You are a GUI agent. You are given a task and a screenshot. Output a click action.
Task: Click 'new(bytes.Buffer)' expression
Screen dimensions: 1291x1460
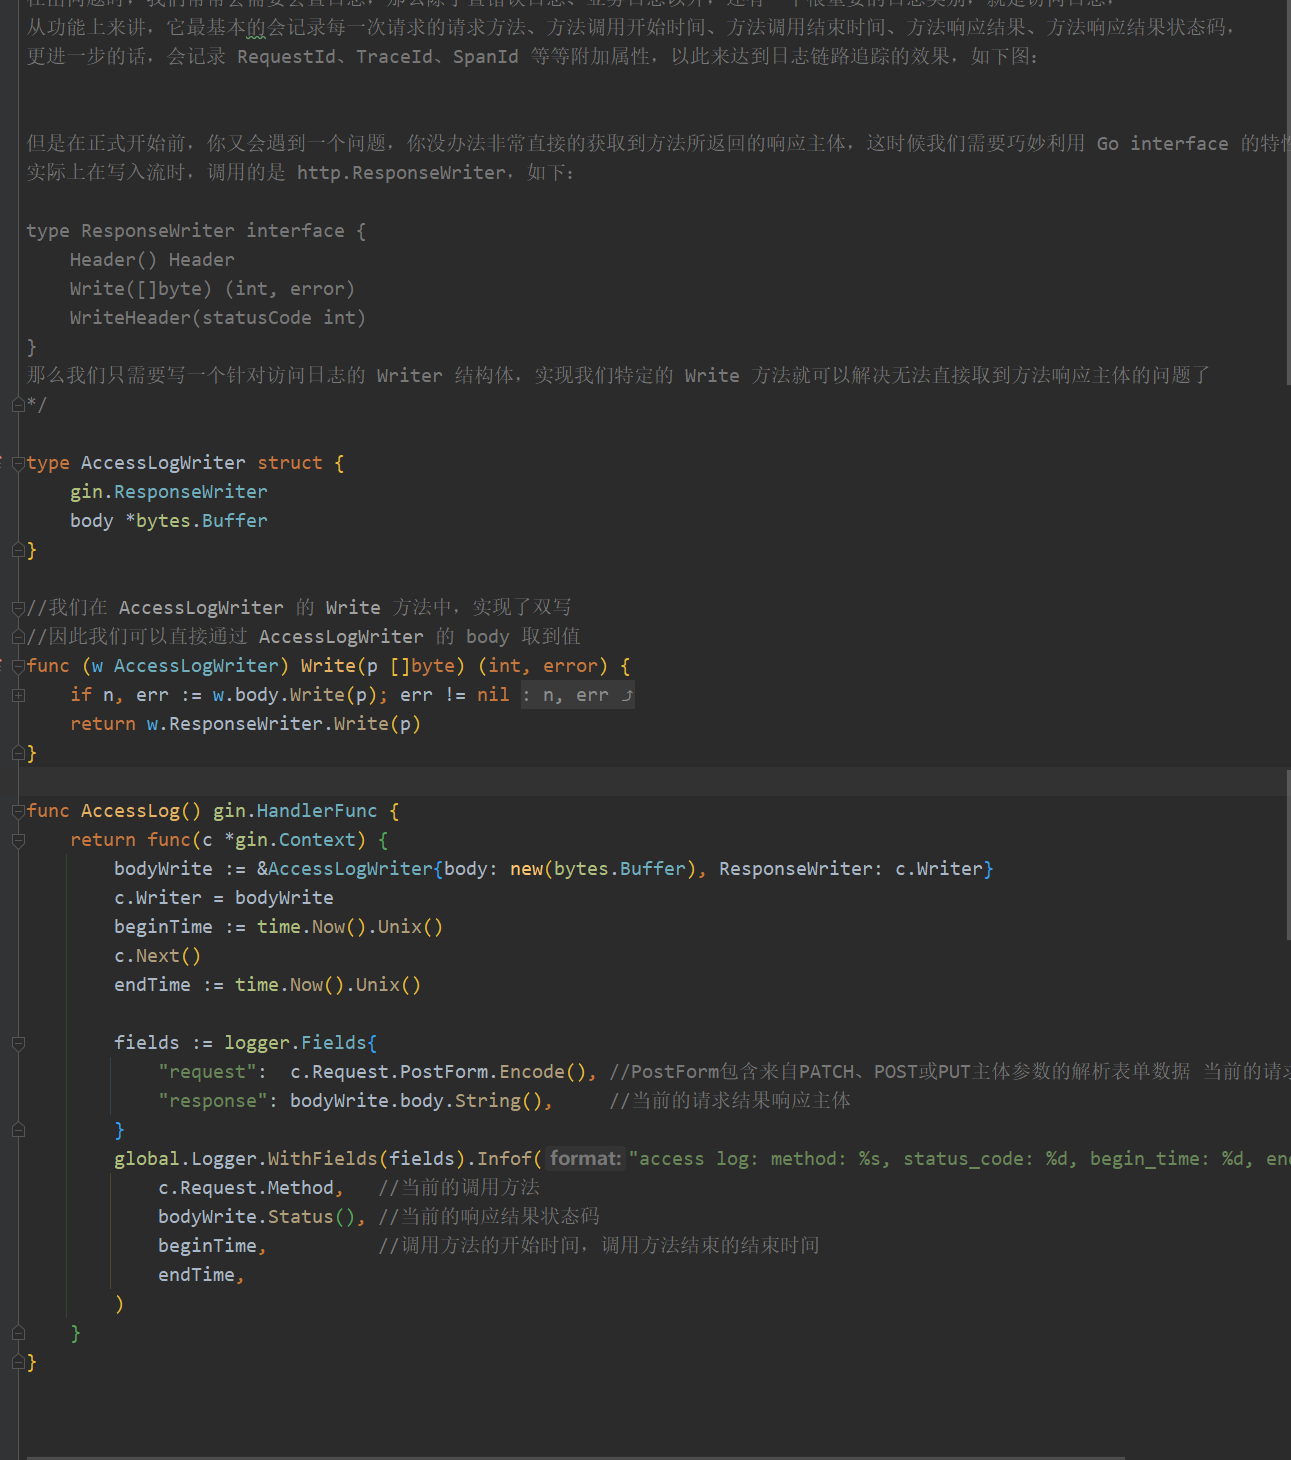(x=603, y=869)
